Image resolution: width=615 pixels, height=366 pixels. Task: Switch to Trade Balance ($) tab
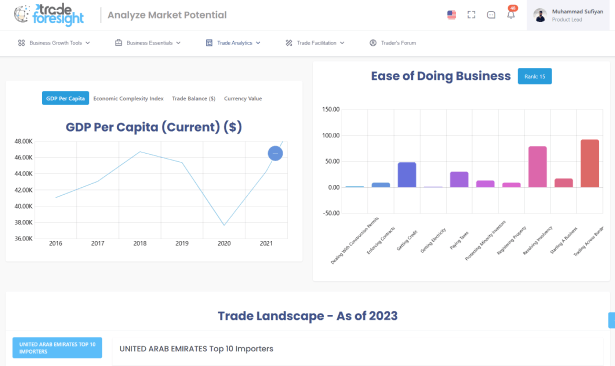click(x=194, y=98)
